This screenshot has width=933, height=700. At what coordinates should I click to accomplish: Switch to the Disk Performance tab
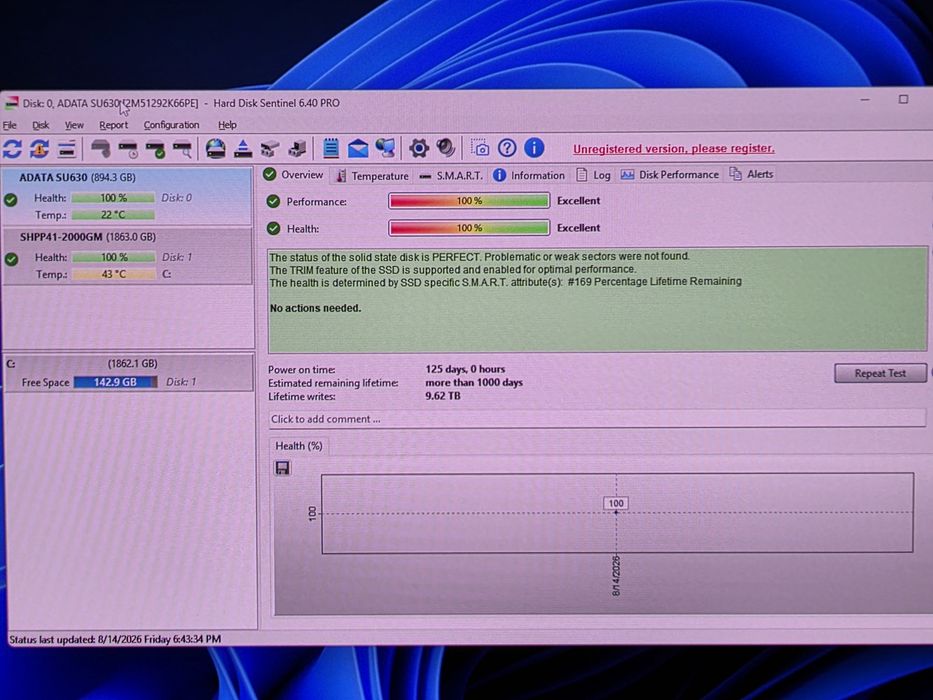tap(670, 174)
